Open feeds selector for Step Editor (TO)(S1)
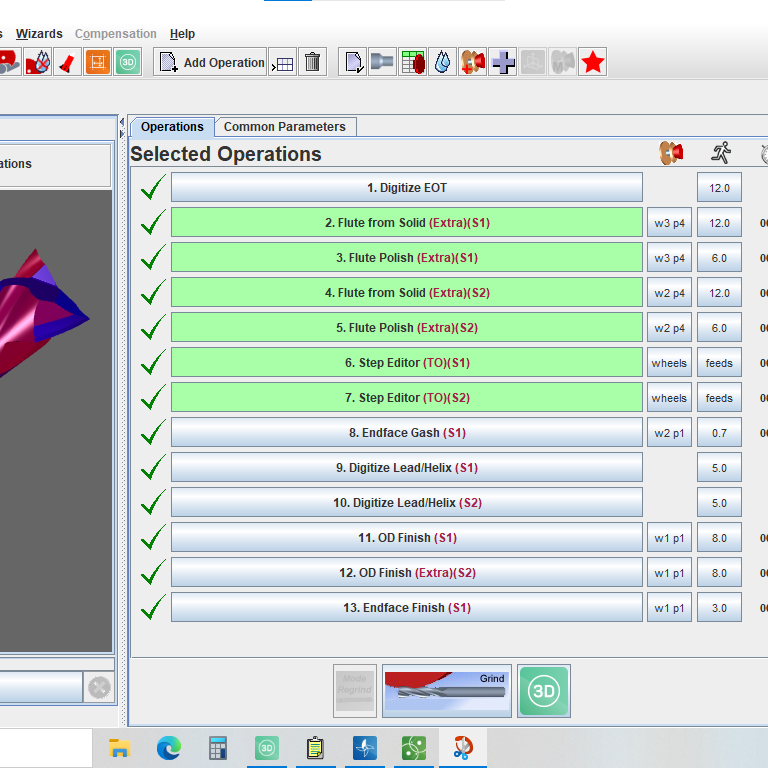Image resolution: width=768 pixels, height=768 pixels. [719, 363]
